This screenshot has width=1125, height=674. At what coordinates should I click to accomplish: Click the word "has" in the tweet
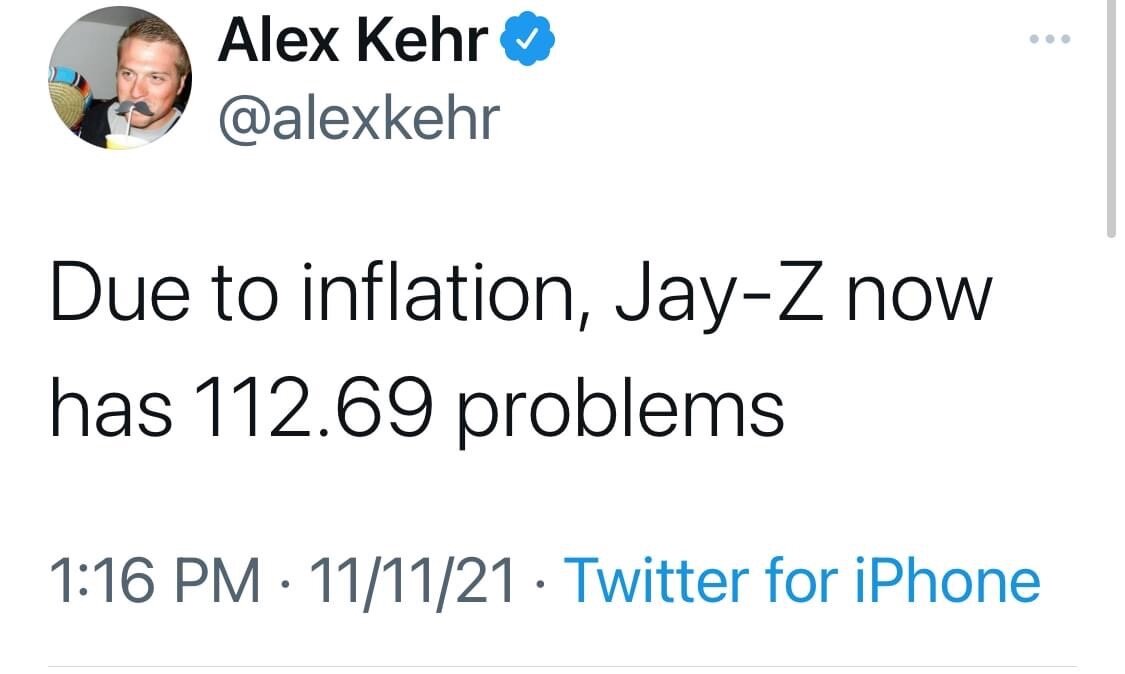pyautogui.click(x=111, y=407)
